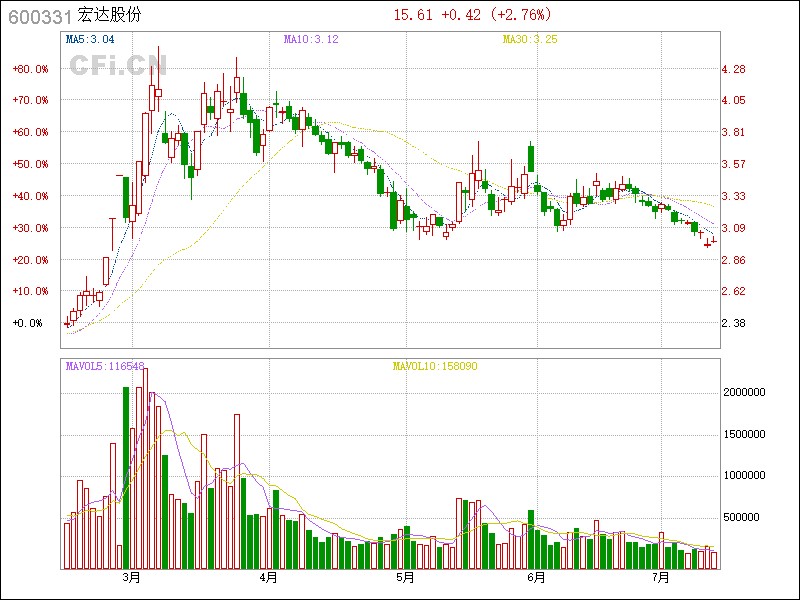Select the MA5:3.04 indicator label
Viewport: 800px width, 600px height.
[x=89, y=40]
